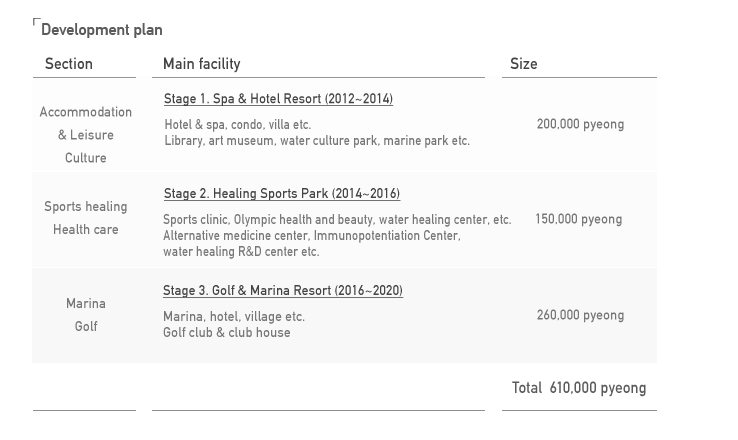The image size is (738, 440).
Task: Click the Accommodation & Leisure Culture cell
Action: coord(86,135)
